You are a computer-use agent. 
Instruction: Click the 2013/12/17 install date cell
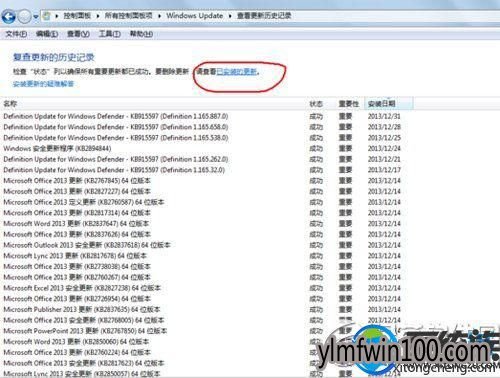pos(384,170)
